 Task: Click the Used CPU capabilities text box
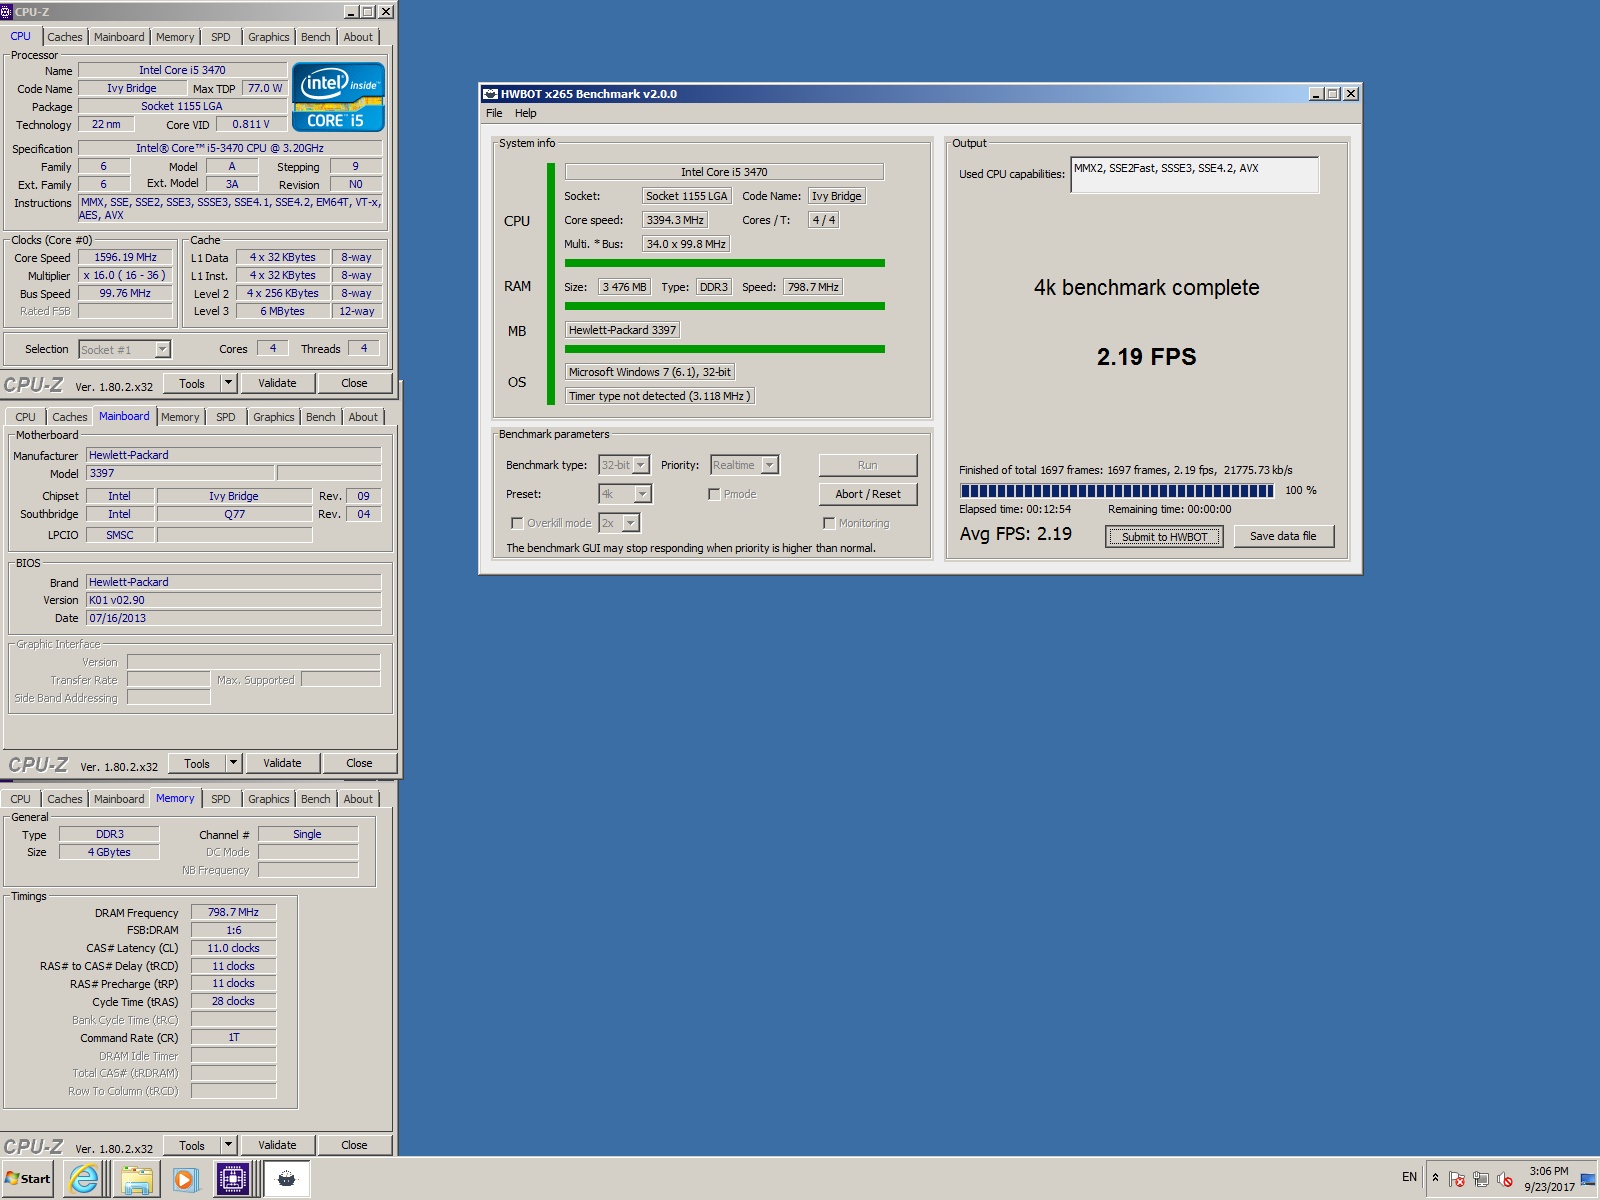[x=1194, y=174]
